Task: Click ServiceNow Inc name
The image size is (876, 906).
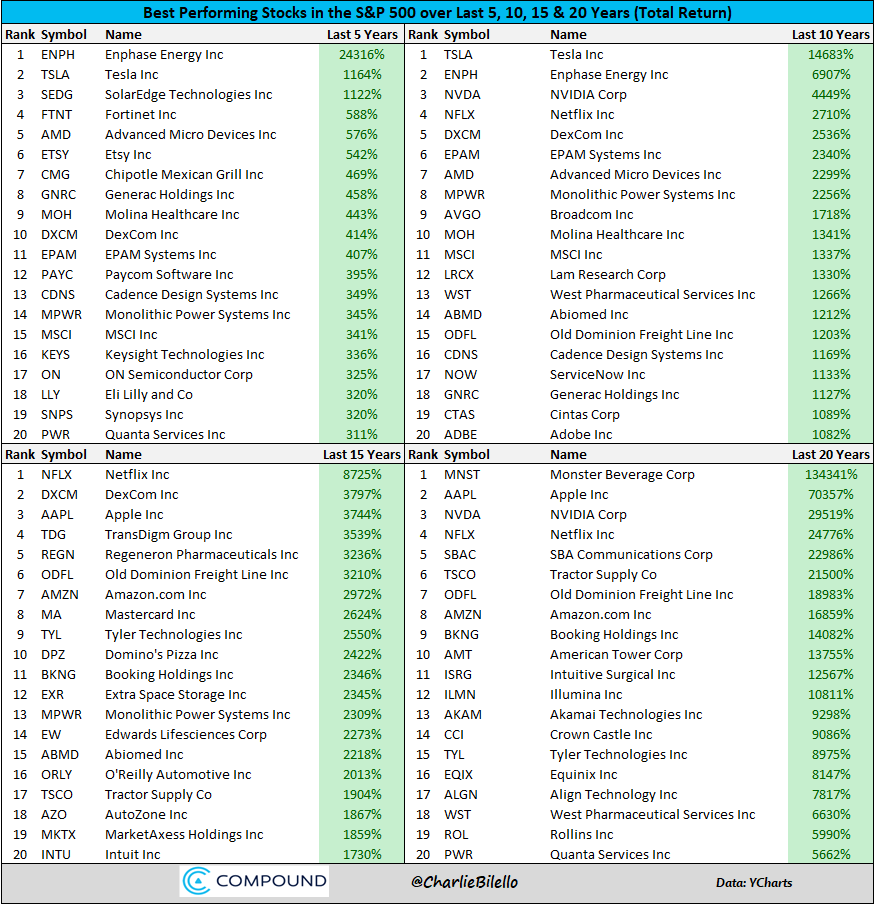Action: pyautogui.click(x=597, y=375)
